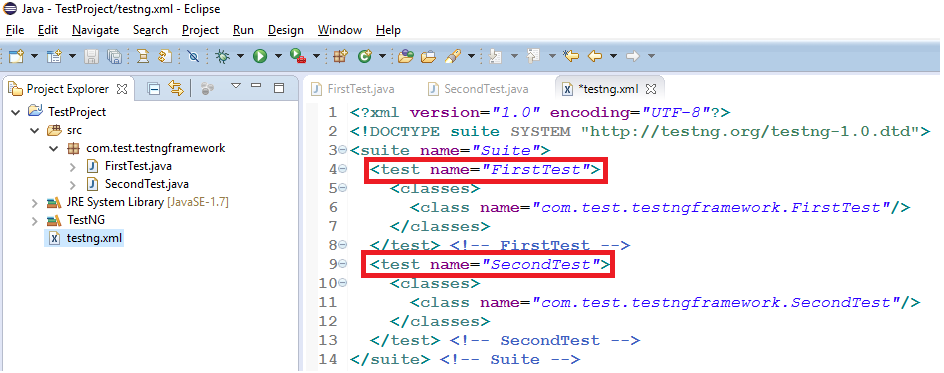The image size is (944, 373).
Task: Open the Design menu
Action: point(286,30)
